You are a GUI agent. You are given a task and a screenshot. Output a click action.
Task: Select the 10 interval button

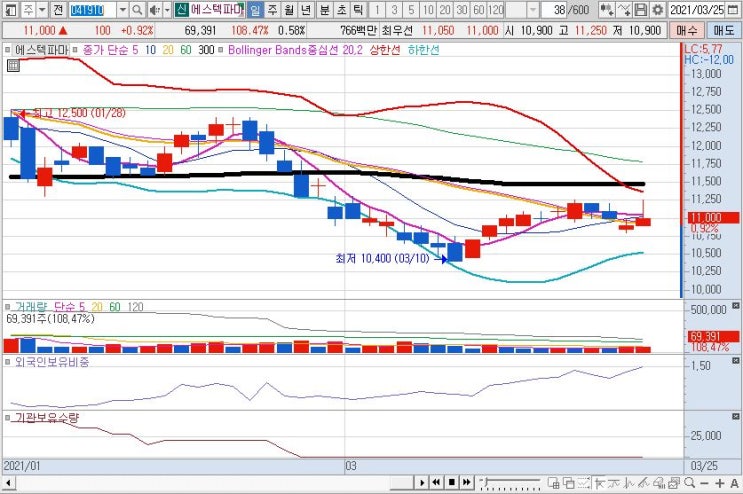coord(428,9)
